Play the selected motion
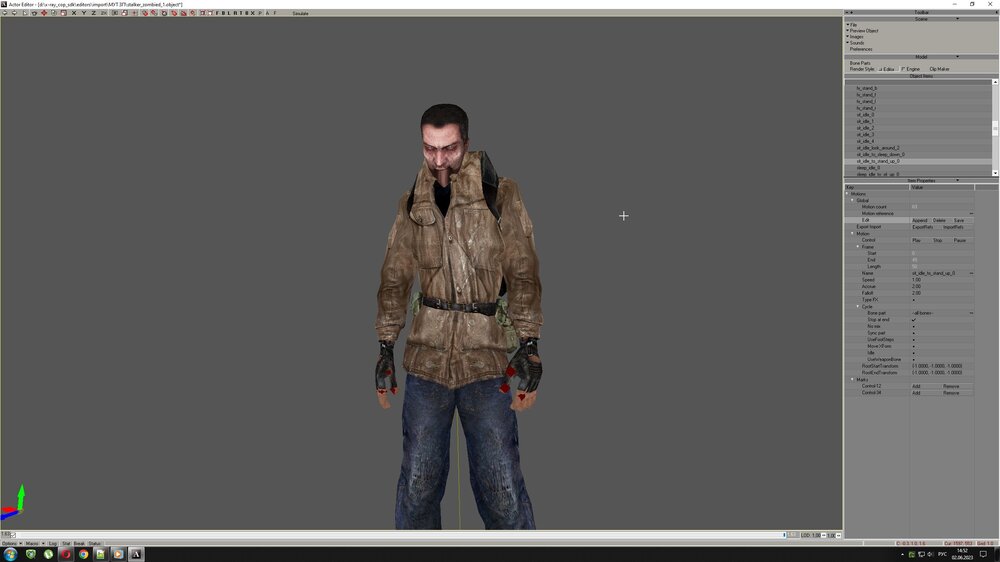 916,240
